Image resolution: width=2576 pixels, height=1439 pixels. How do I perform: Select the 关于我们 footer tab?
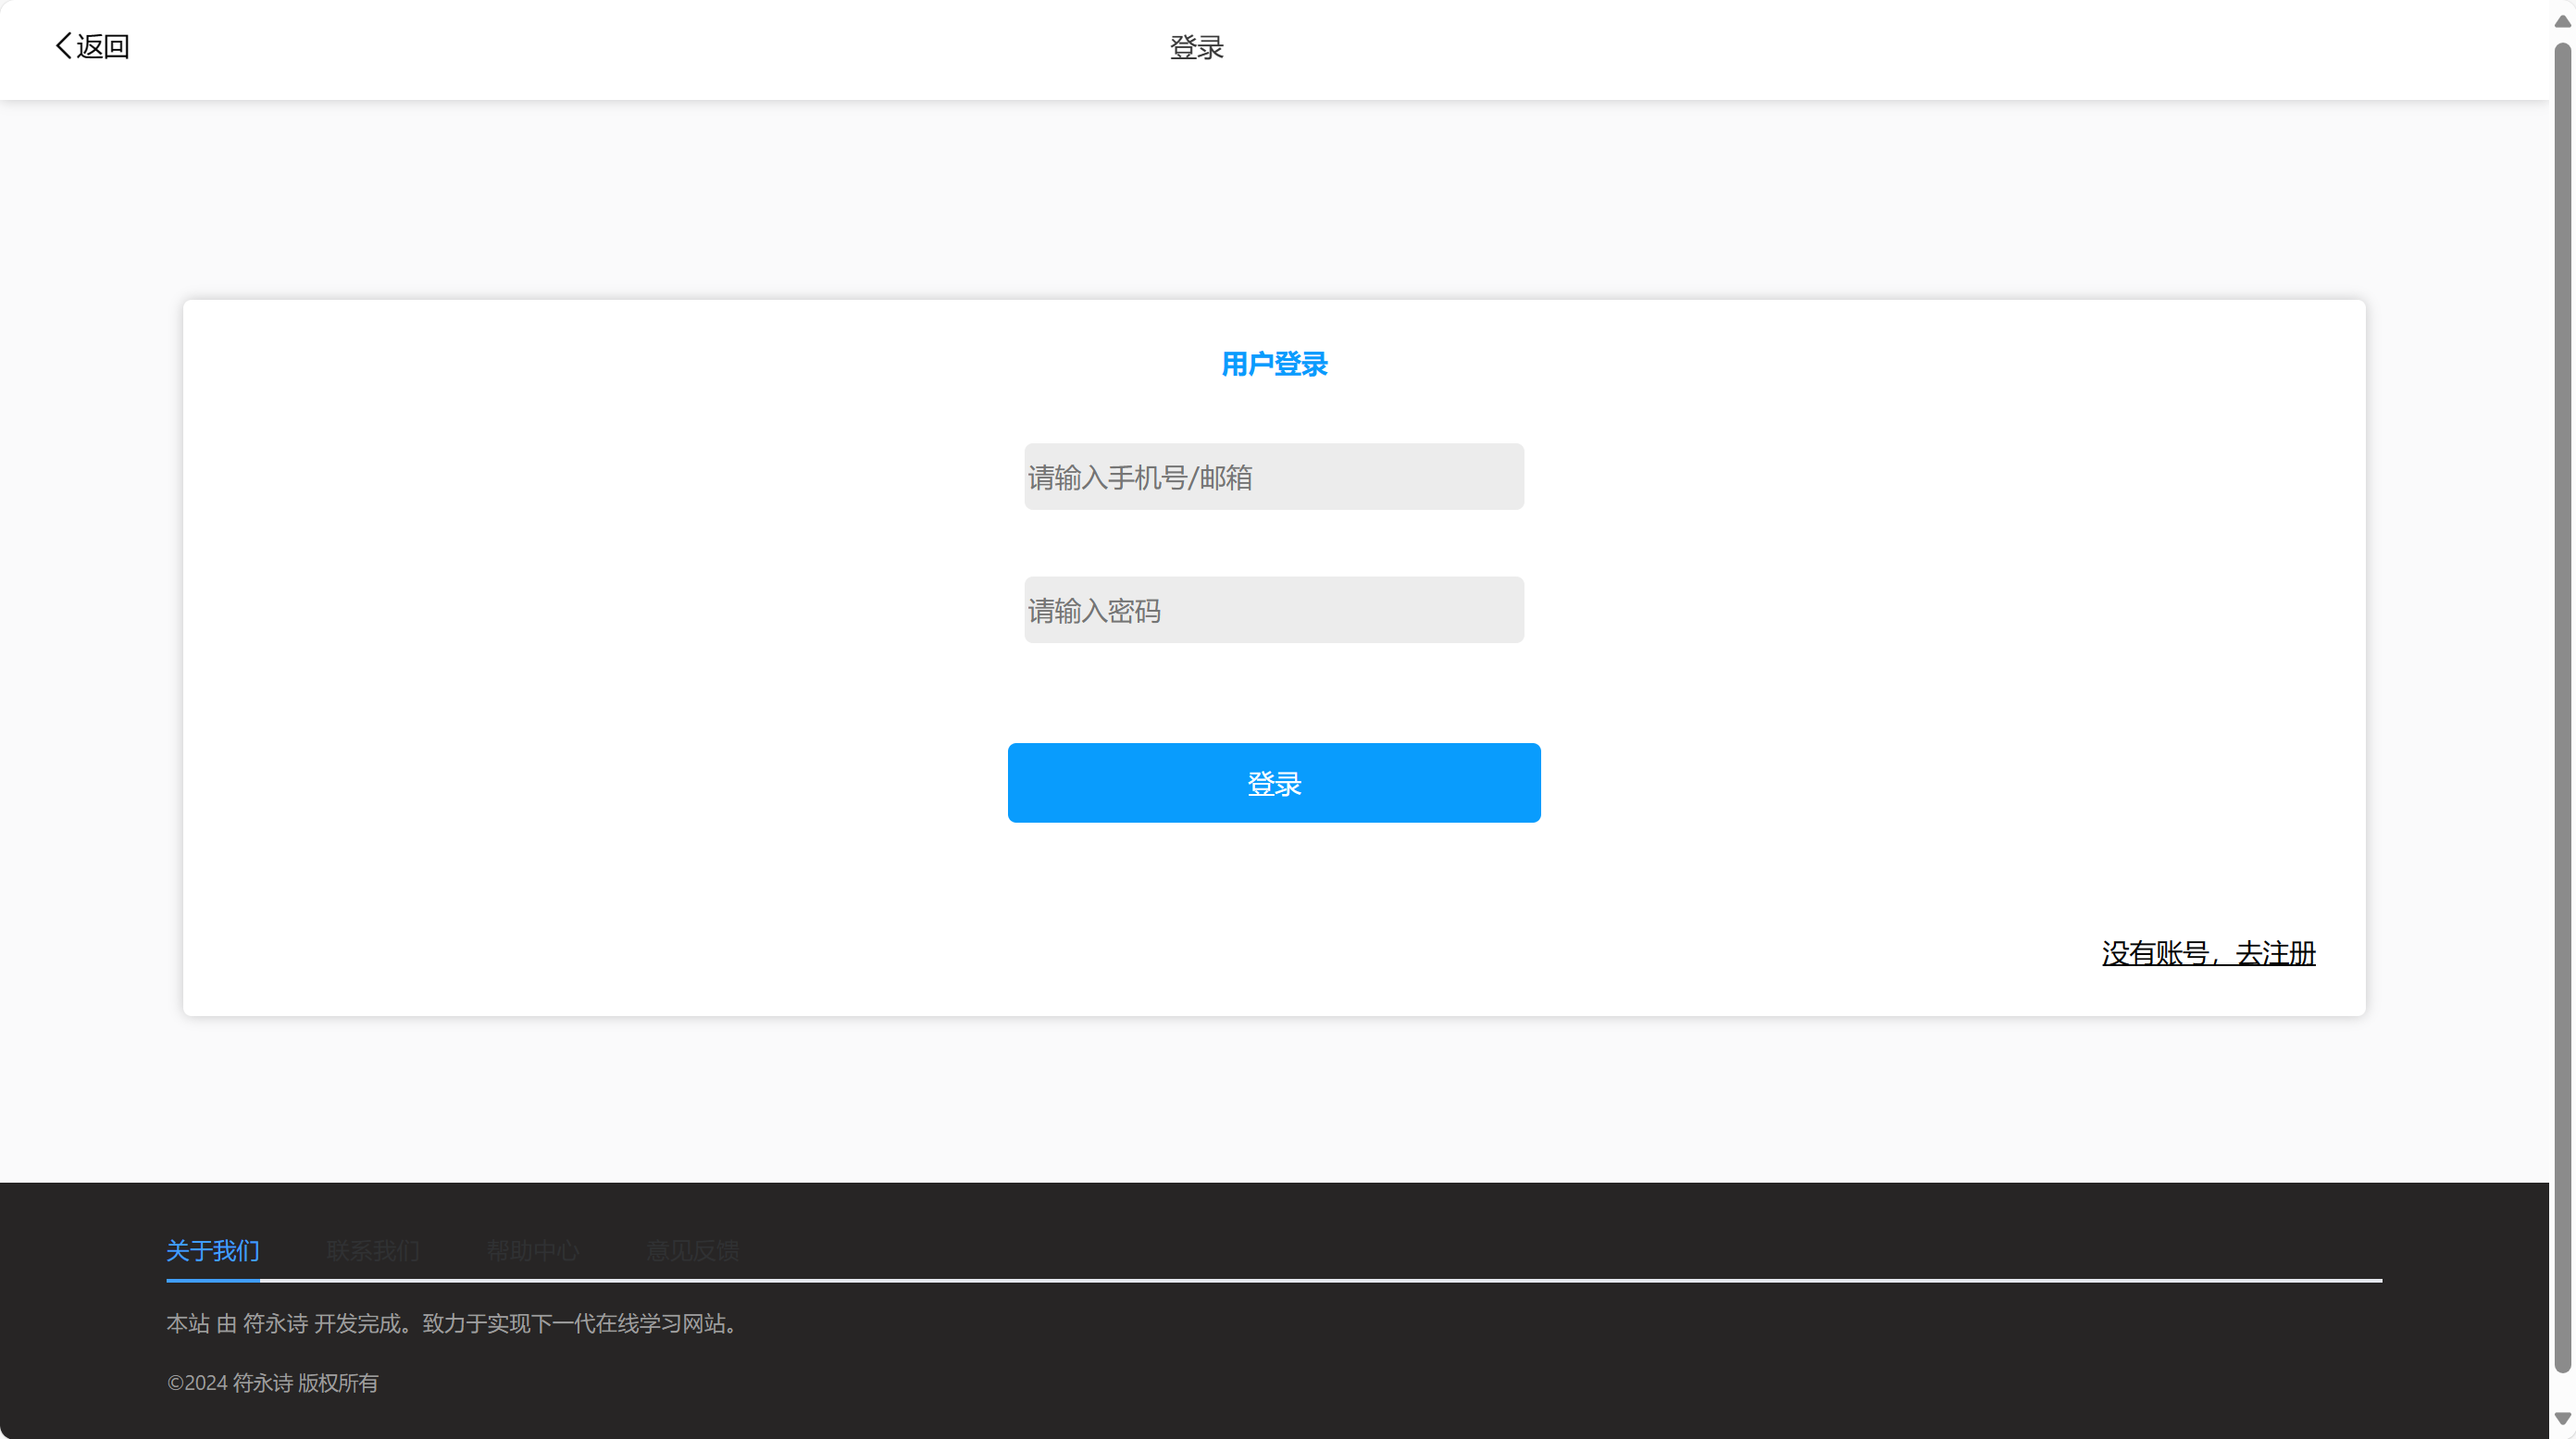pos(212,1250)
